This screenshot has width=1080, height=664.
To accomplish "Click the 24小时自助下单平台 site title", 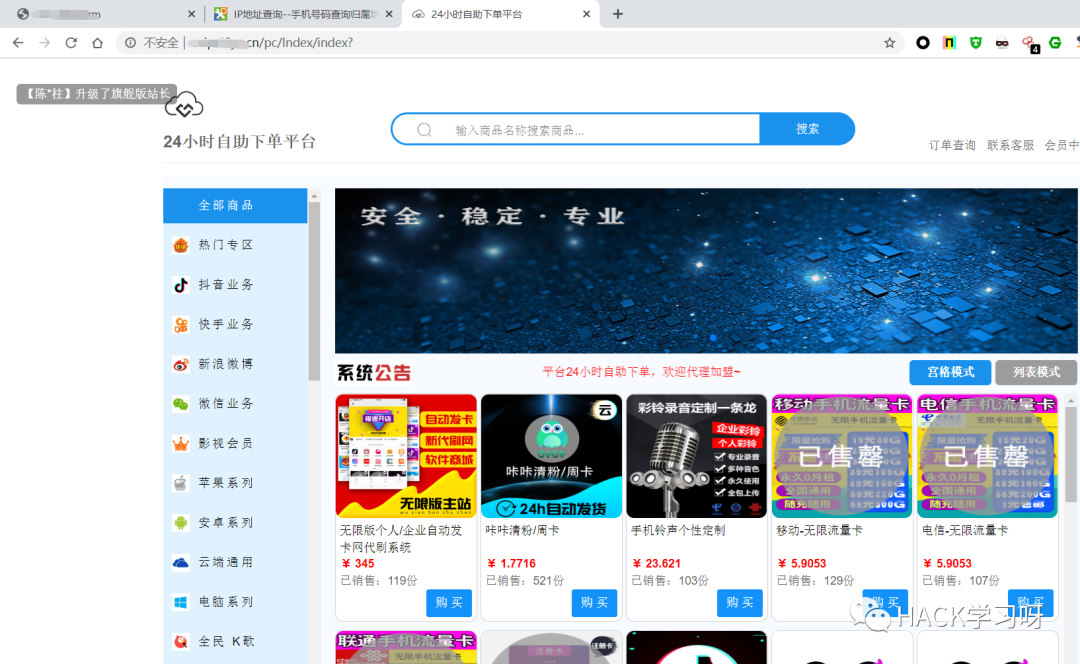I will [x=239, y=141].
